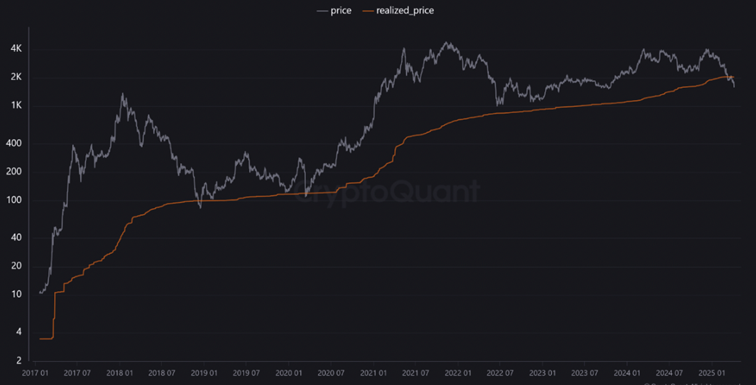Select the 2024 01 x-axis label
Screen dimensions: 756x385
pyautogui.click(x=627, y=373)
